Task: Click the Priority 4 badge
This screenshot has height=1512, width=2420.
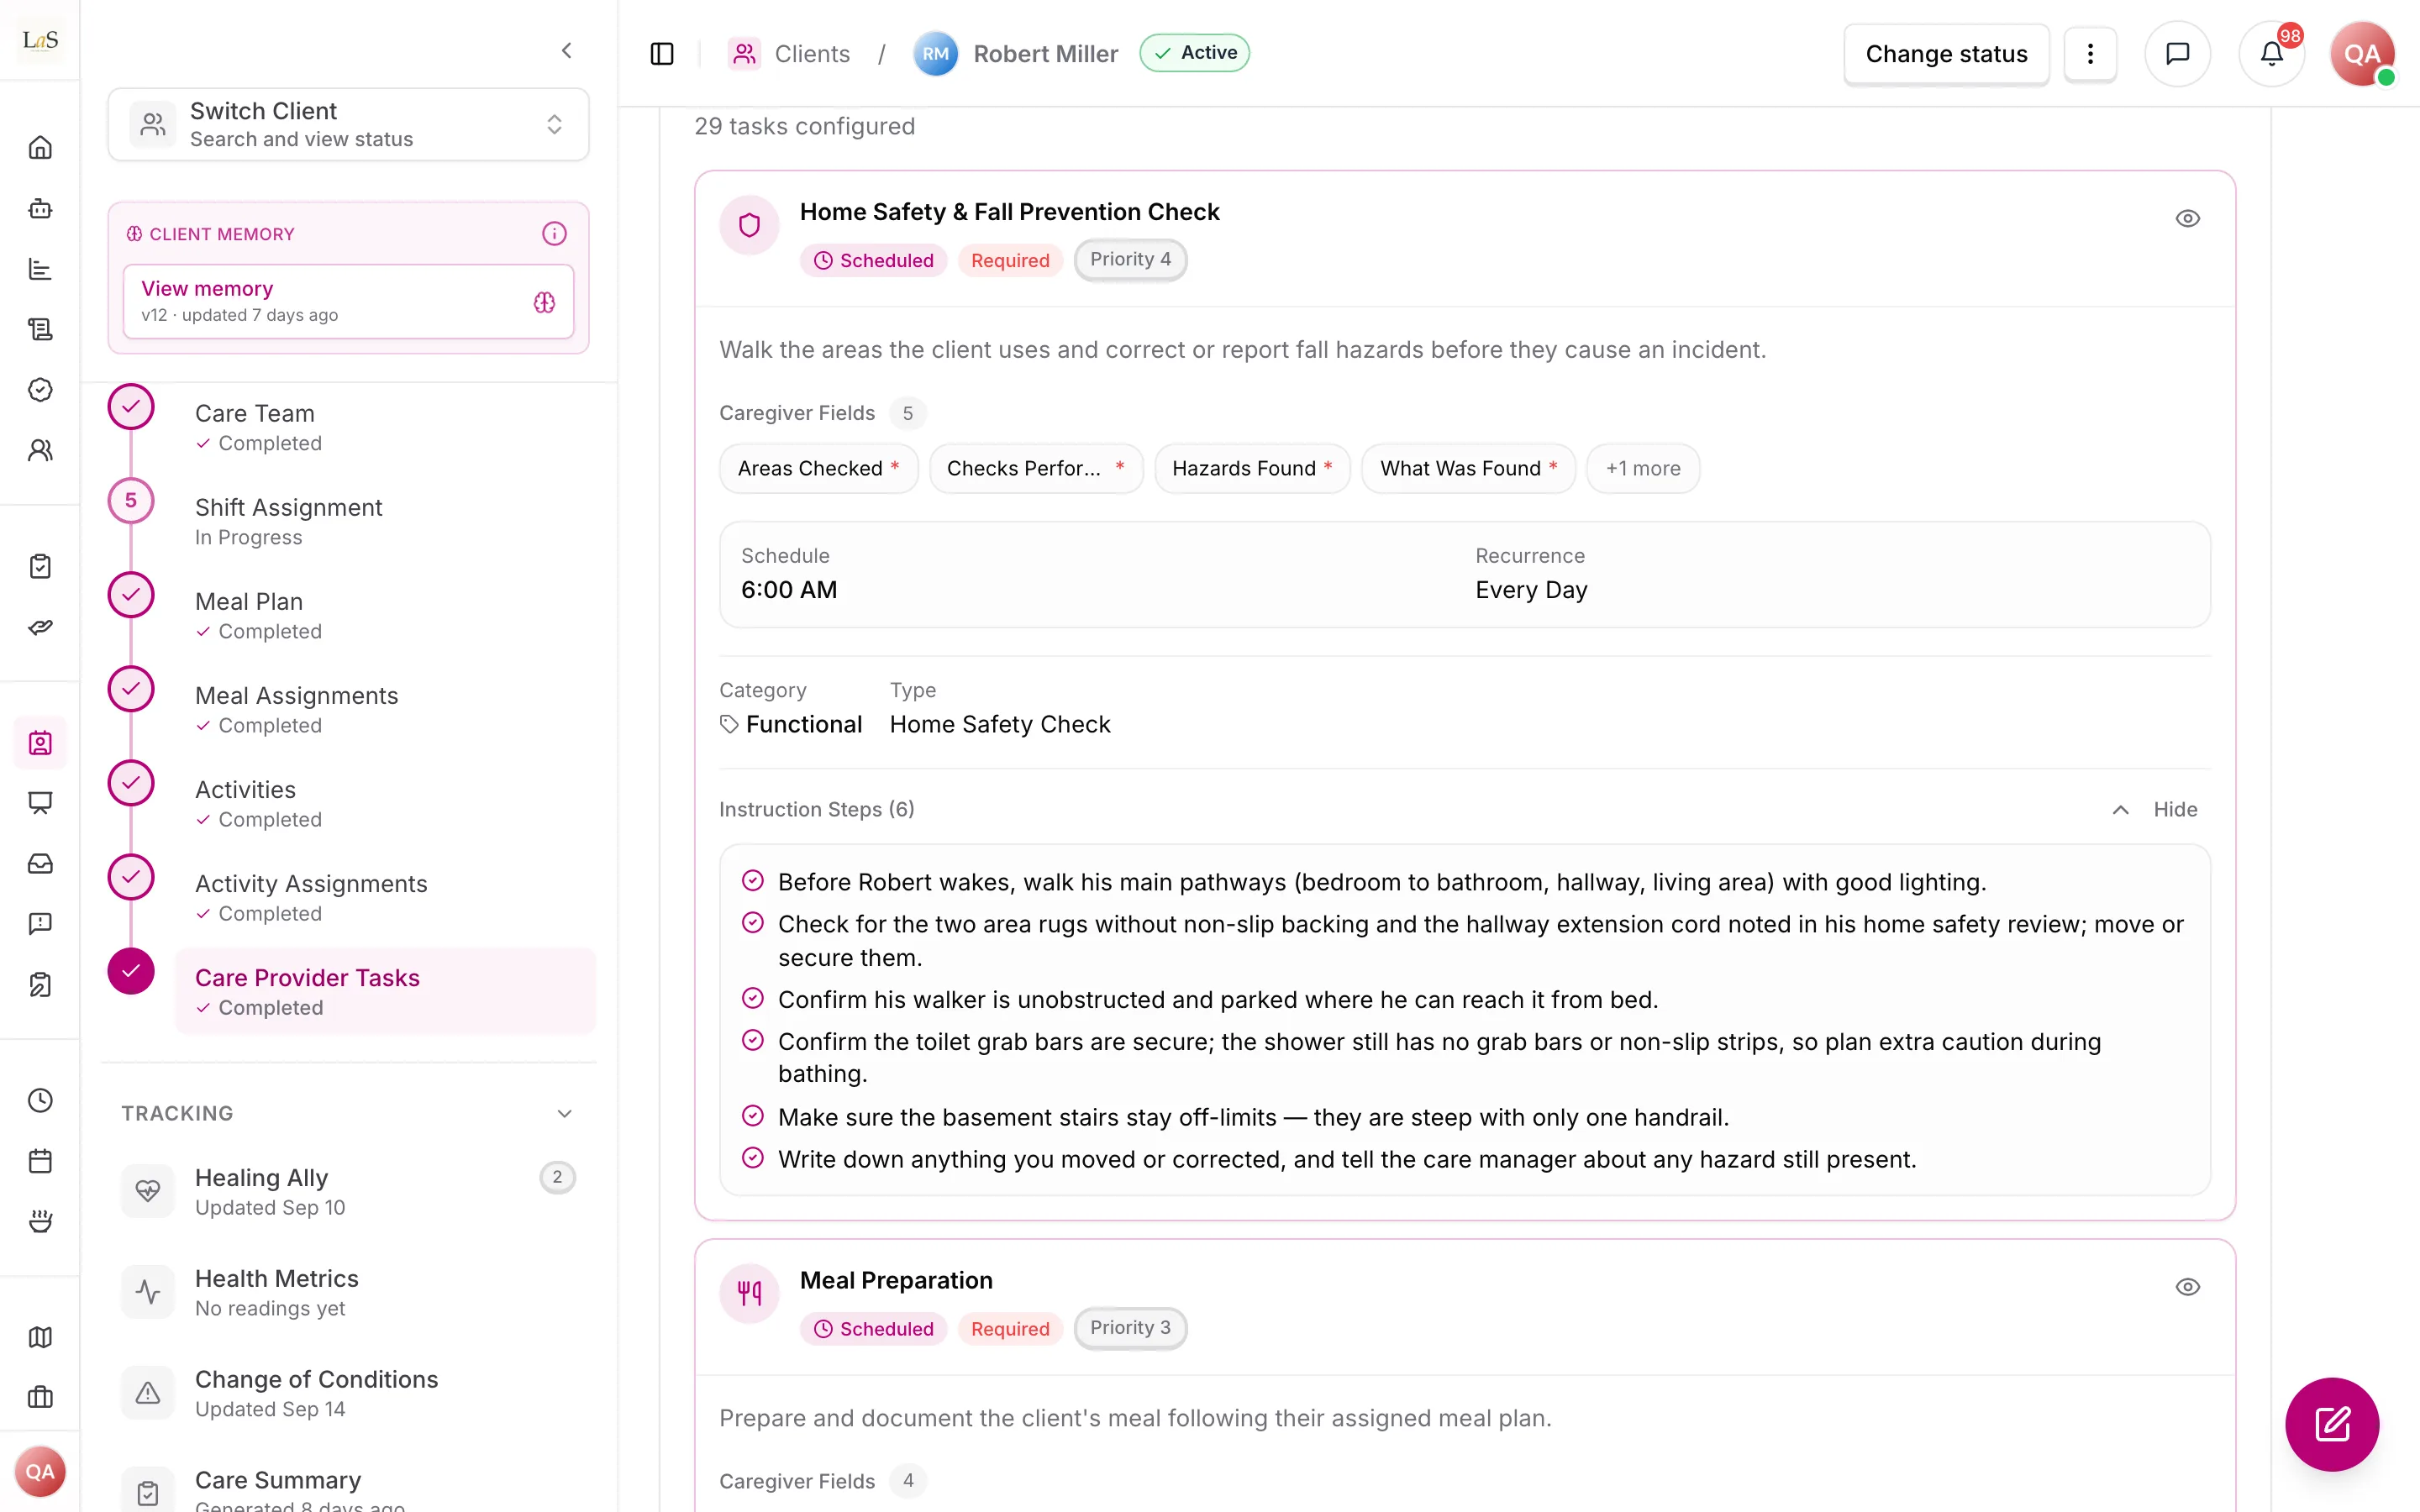Action: point(1130,260)
